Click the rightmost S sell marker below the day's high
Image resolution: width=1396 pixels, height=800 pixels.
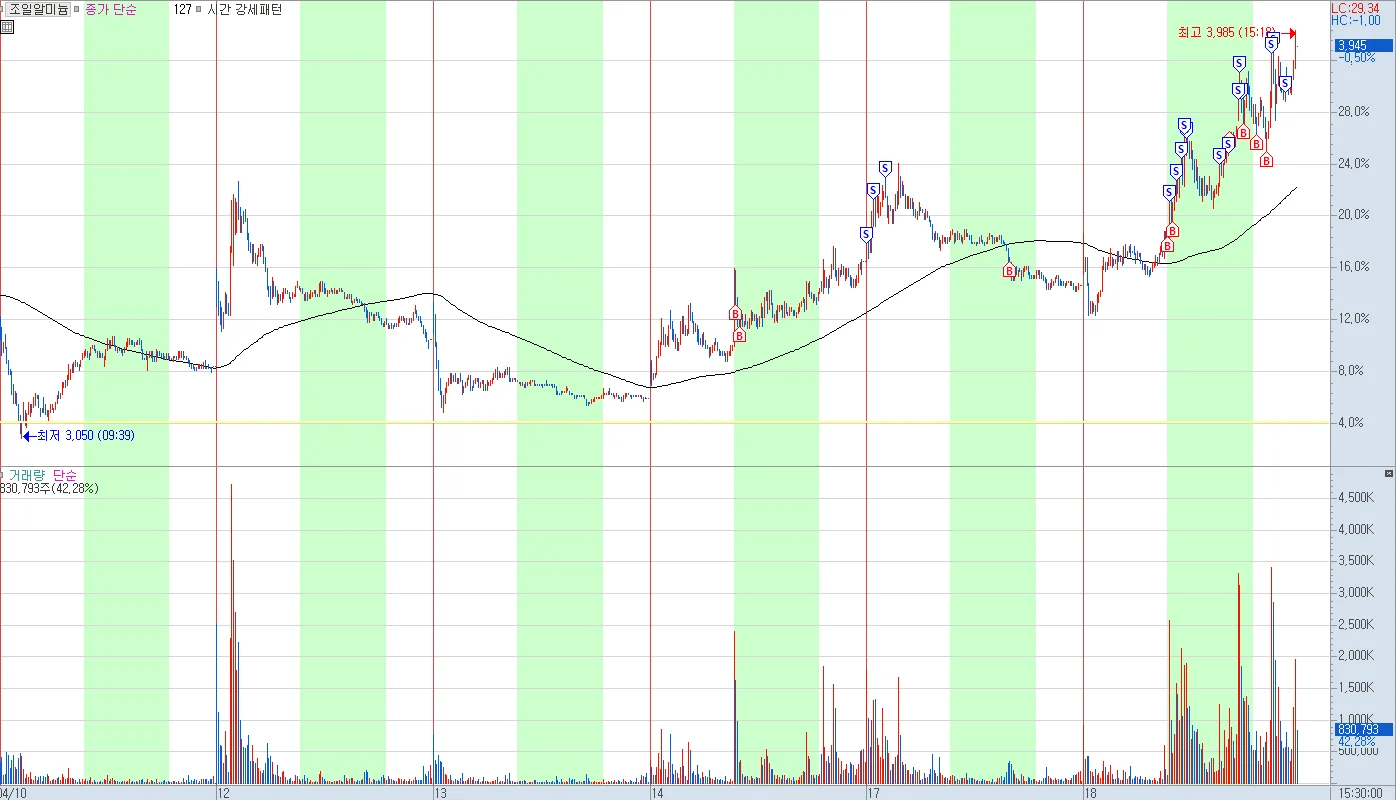pyautogui.click(x=1286, y=83)
